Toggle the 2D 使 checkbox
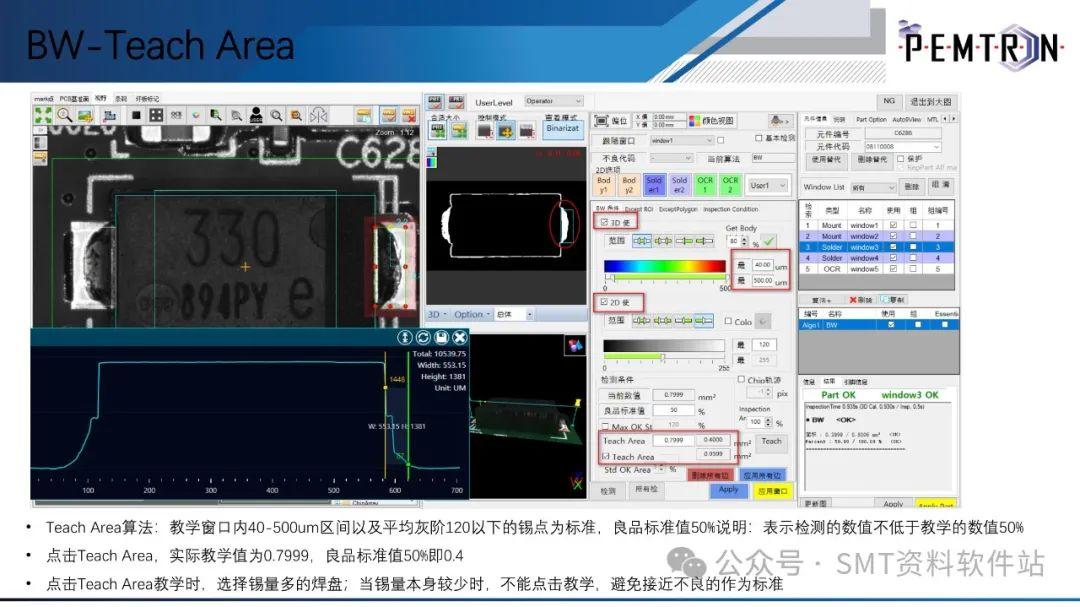This screenshot has height=607, width=1080. [x=604, y=303]
